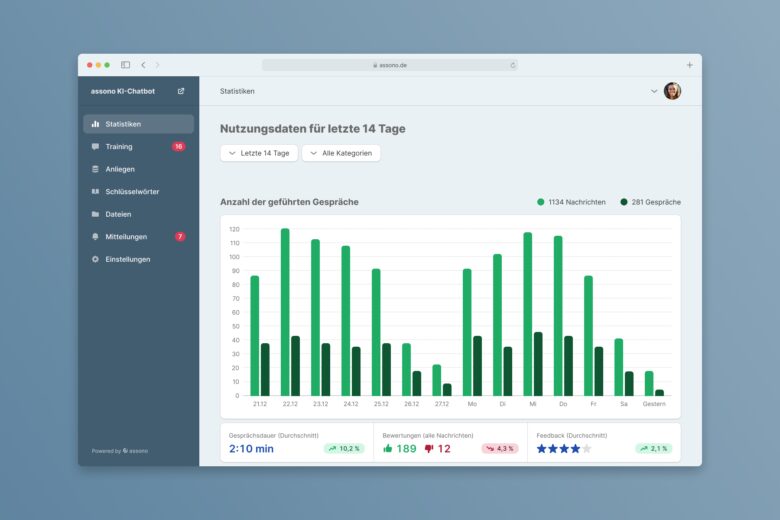Toggle the 1134 Nachrichten legend series

pos(570,202)
